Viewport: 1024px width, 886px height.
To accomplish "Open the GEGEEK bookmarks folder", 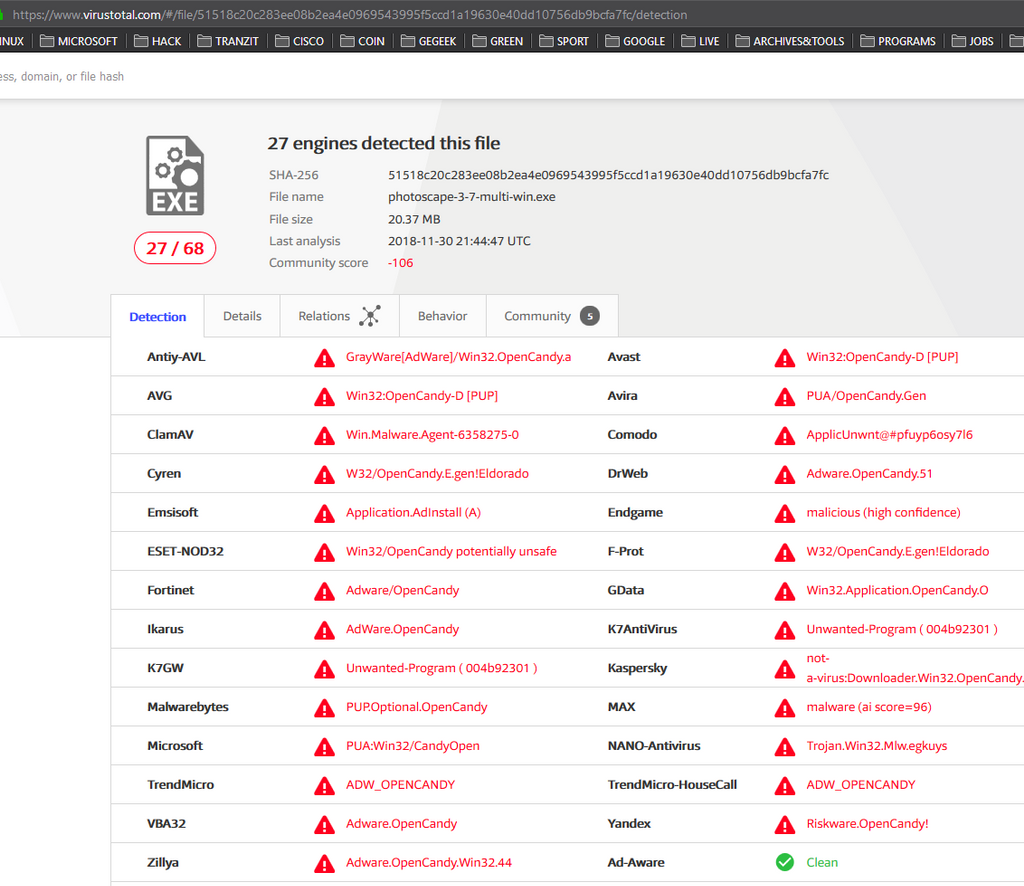I will tap(429, 41).
